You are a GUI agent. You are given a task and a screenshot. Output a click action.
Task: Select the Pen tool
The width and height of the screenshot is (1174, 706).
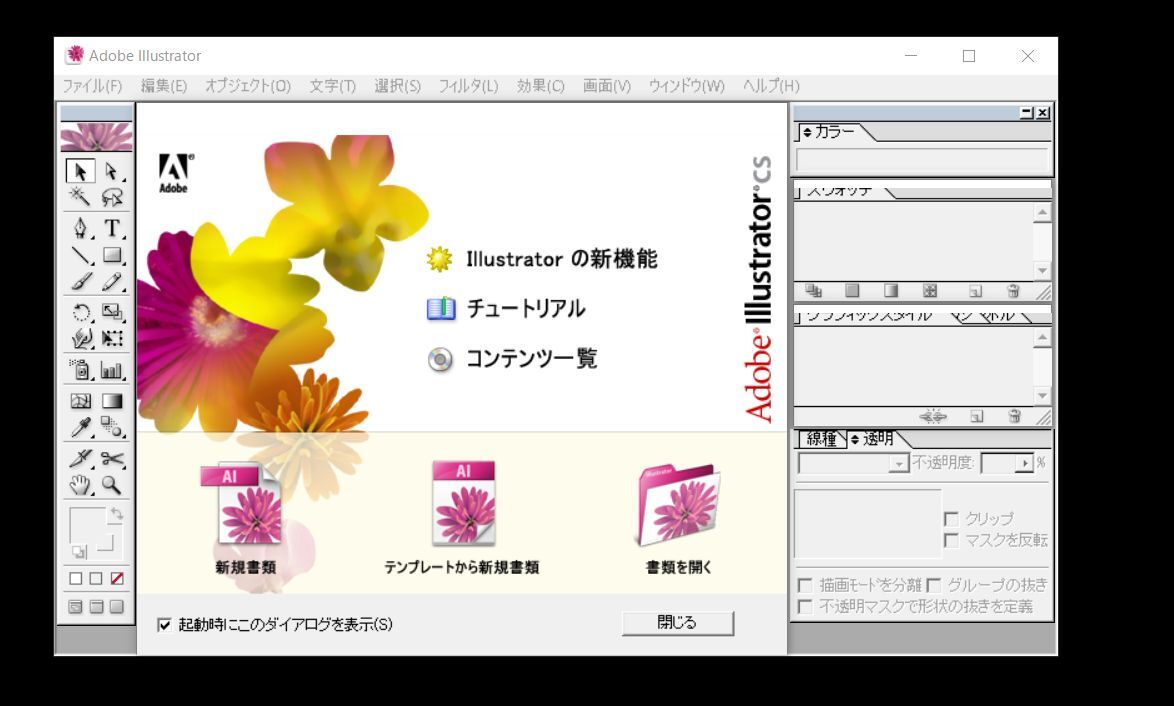(78, 227)
